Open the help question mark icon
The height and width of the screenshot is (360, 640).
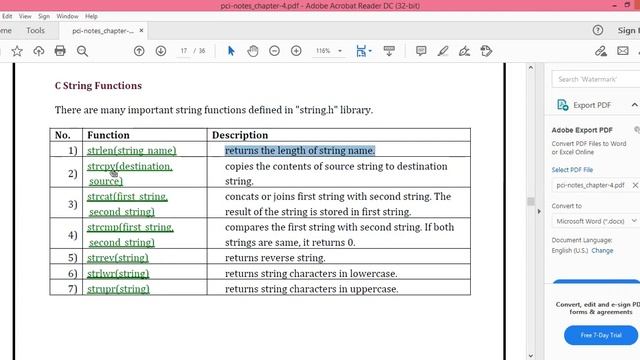coord(598,30)
